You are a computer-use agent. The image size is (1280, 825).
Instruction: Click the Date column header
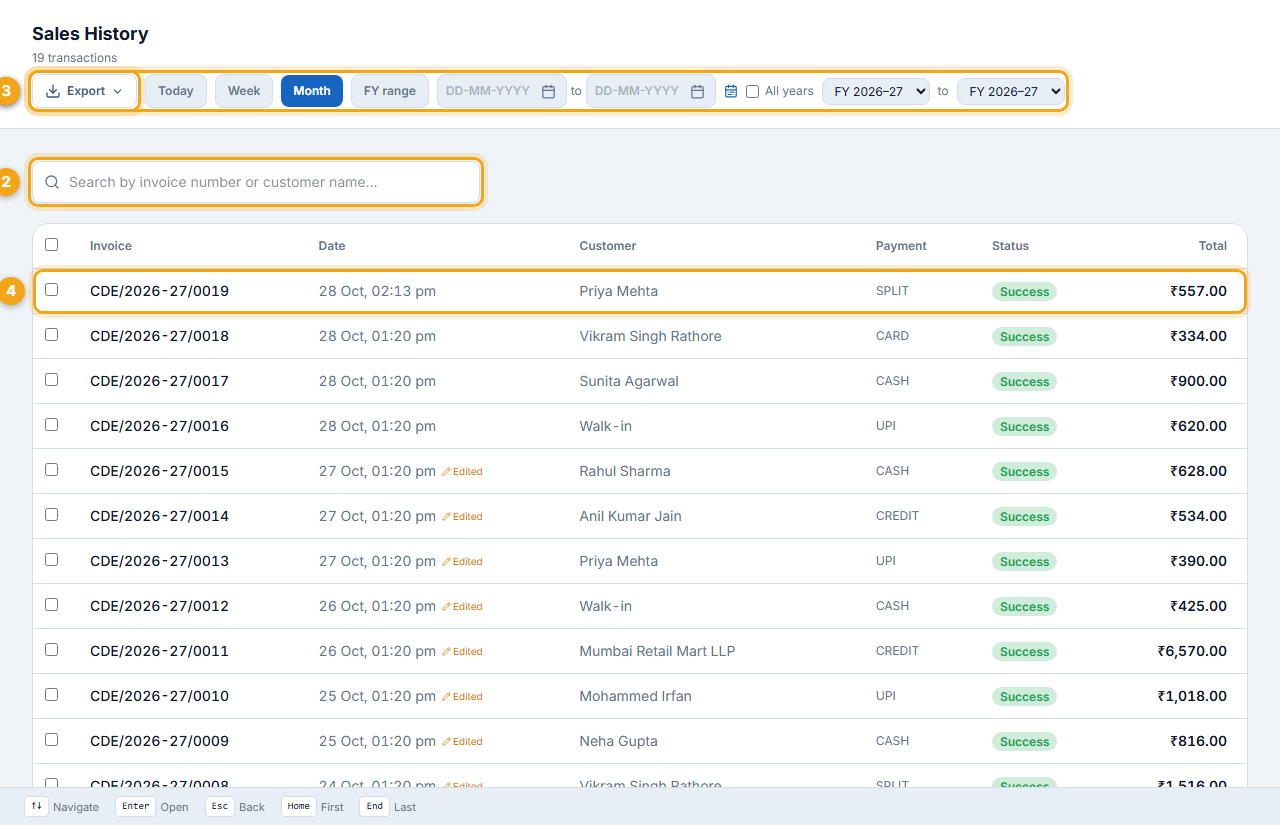(x=332, y=246)
